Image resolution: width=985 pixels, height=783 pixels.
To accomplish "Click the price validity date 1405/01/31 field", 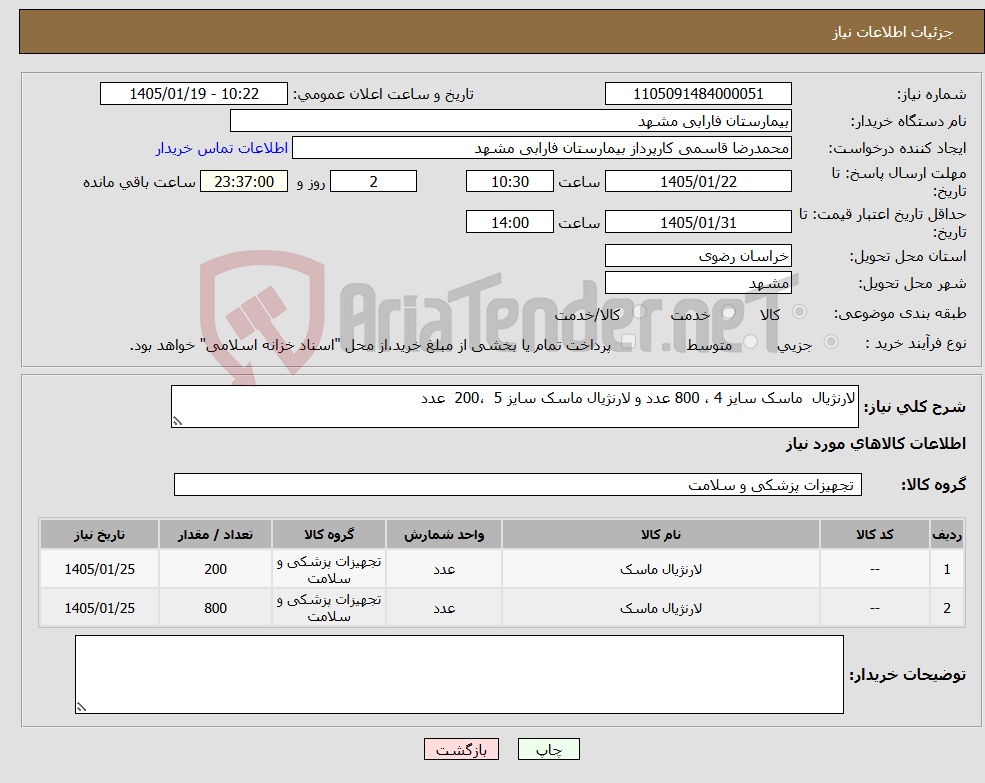I will click(x=698, y=222).
